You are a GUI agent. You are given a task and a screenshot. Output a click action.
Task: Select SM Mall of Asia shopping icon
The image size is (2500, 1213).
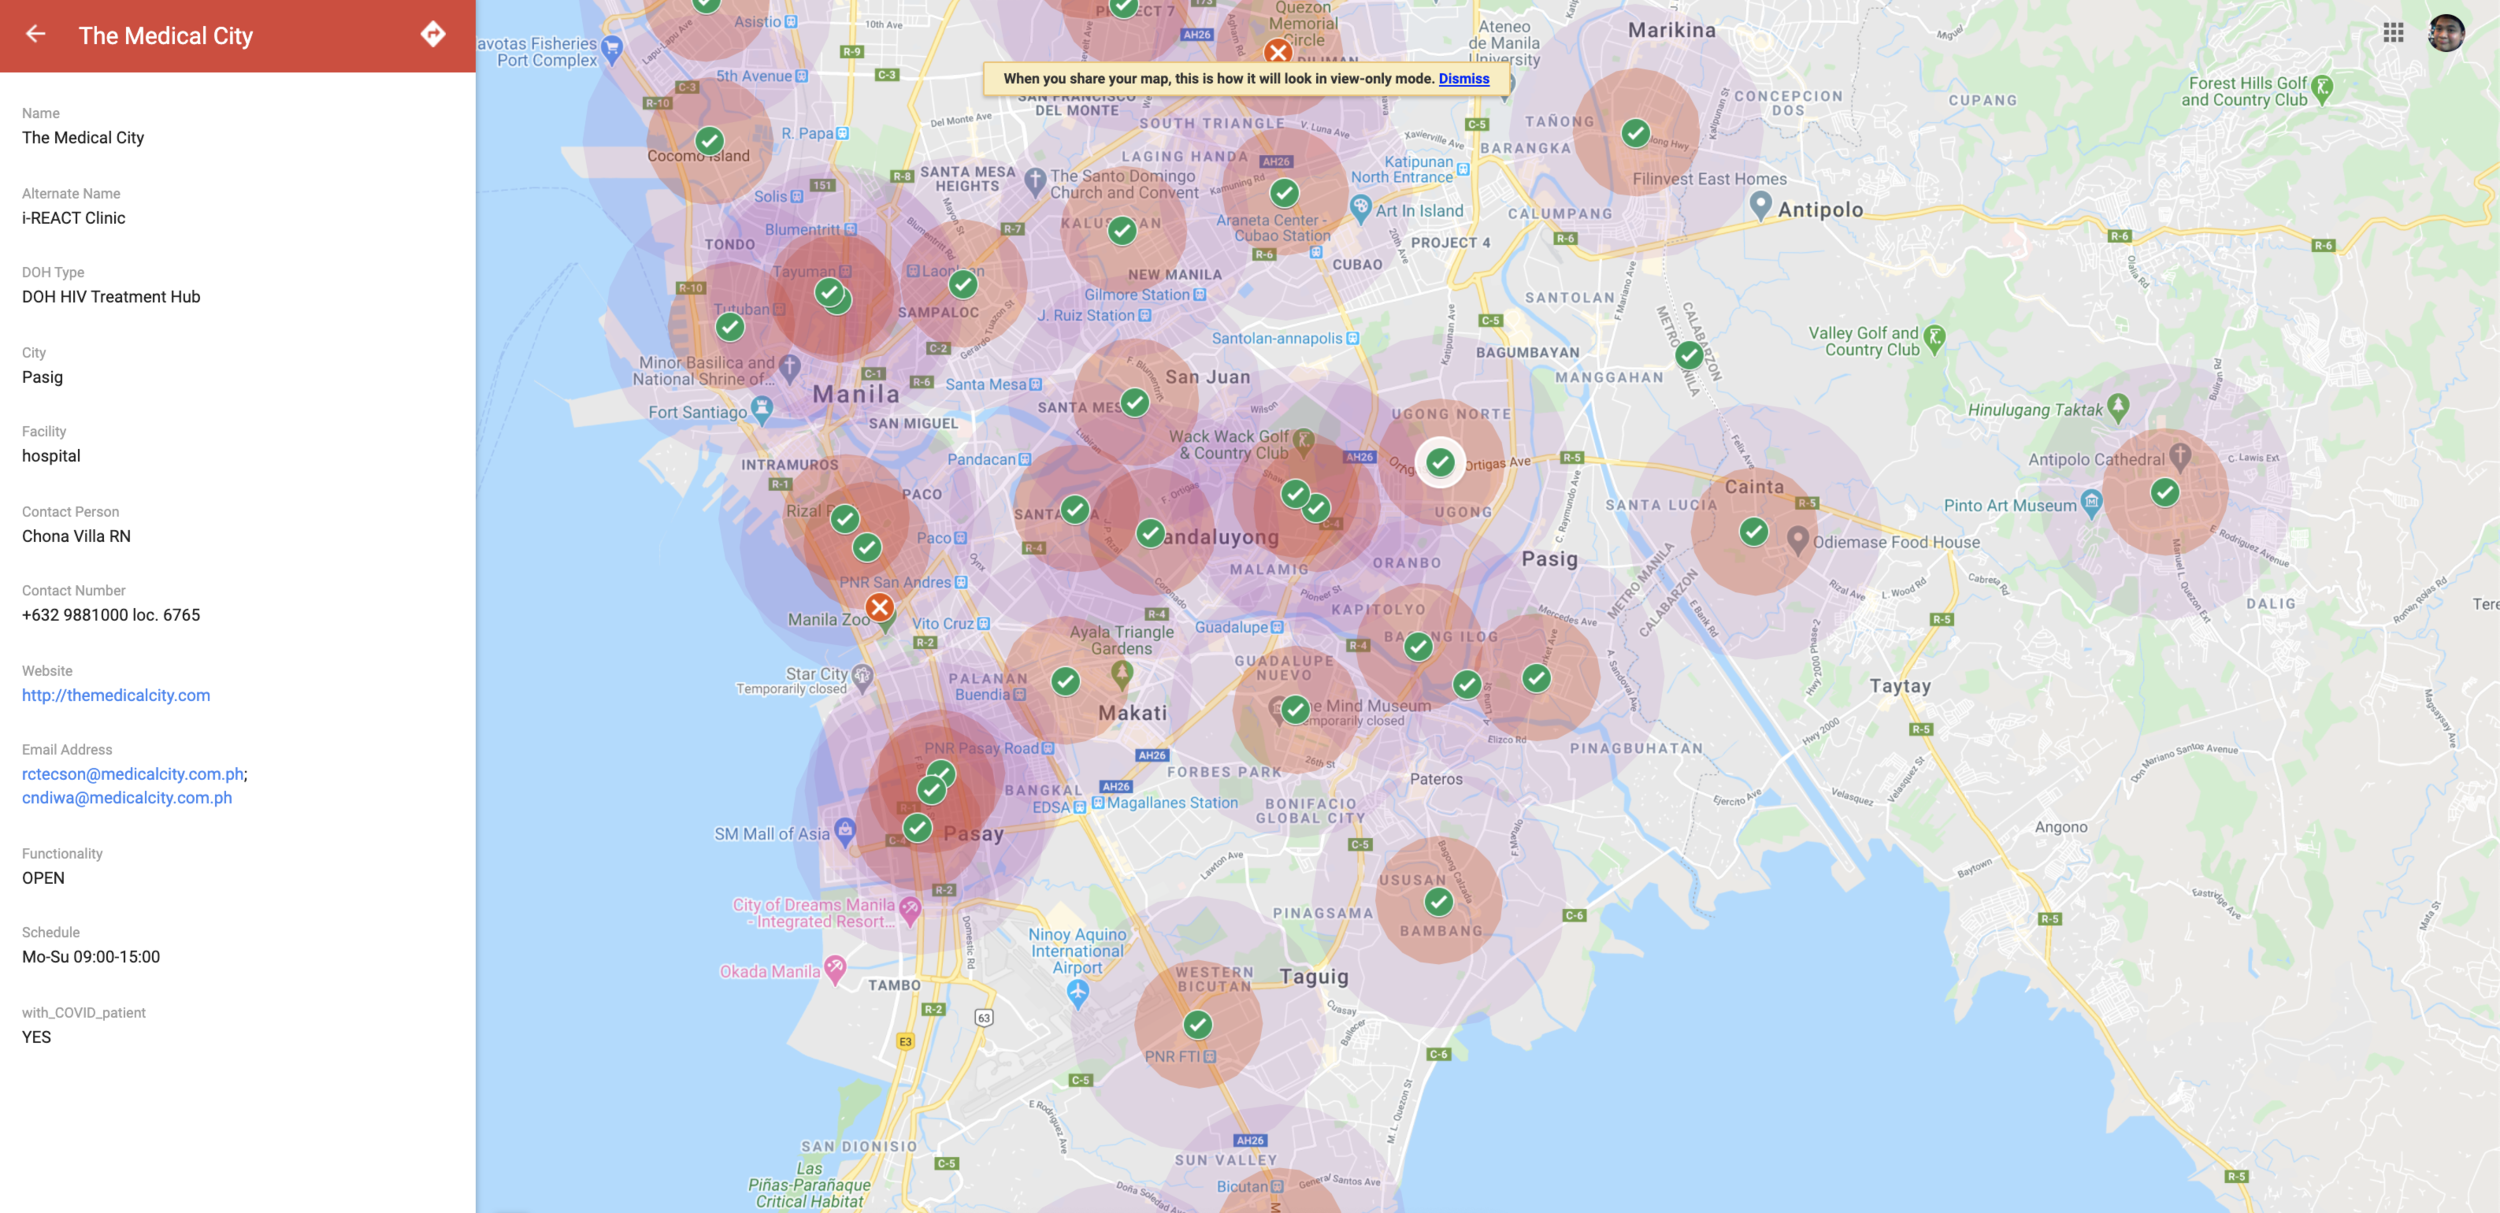[x=846, y=830]
